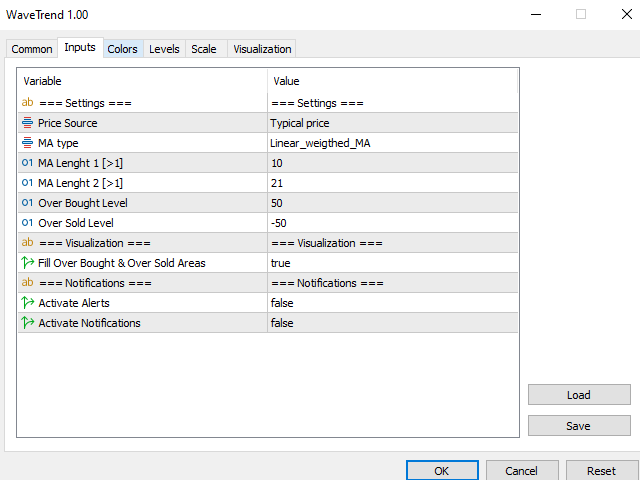Select the MA type variable name
The width and height of the screenshot is (640, 480).
tap(58, 143)
